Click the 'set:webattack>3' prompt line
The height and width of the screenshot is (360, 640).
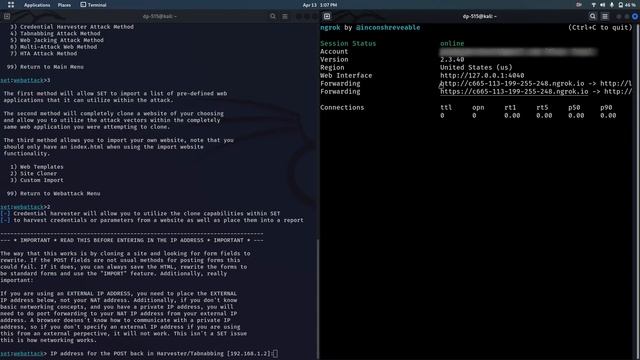[x=25, y=80]
